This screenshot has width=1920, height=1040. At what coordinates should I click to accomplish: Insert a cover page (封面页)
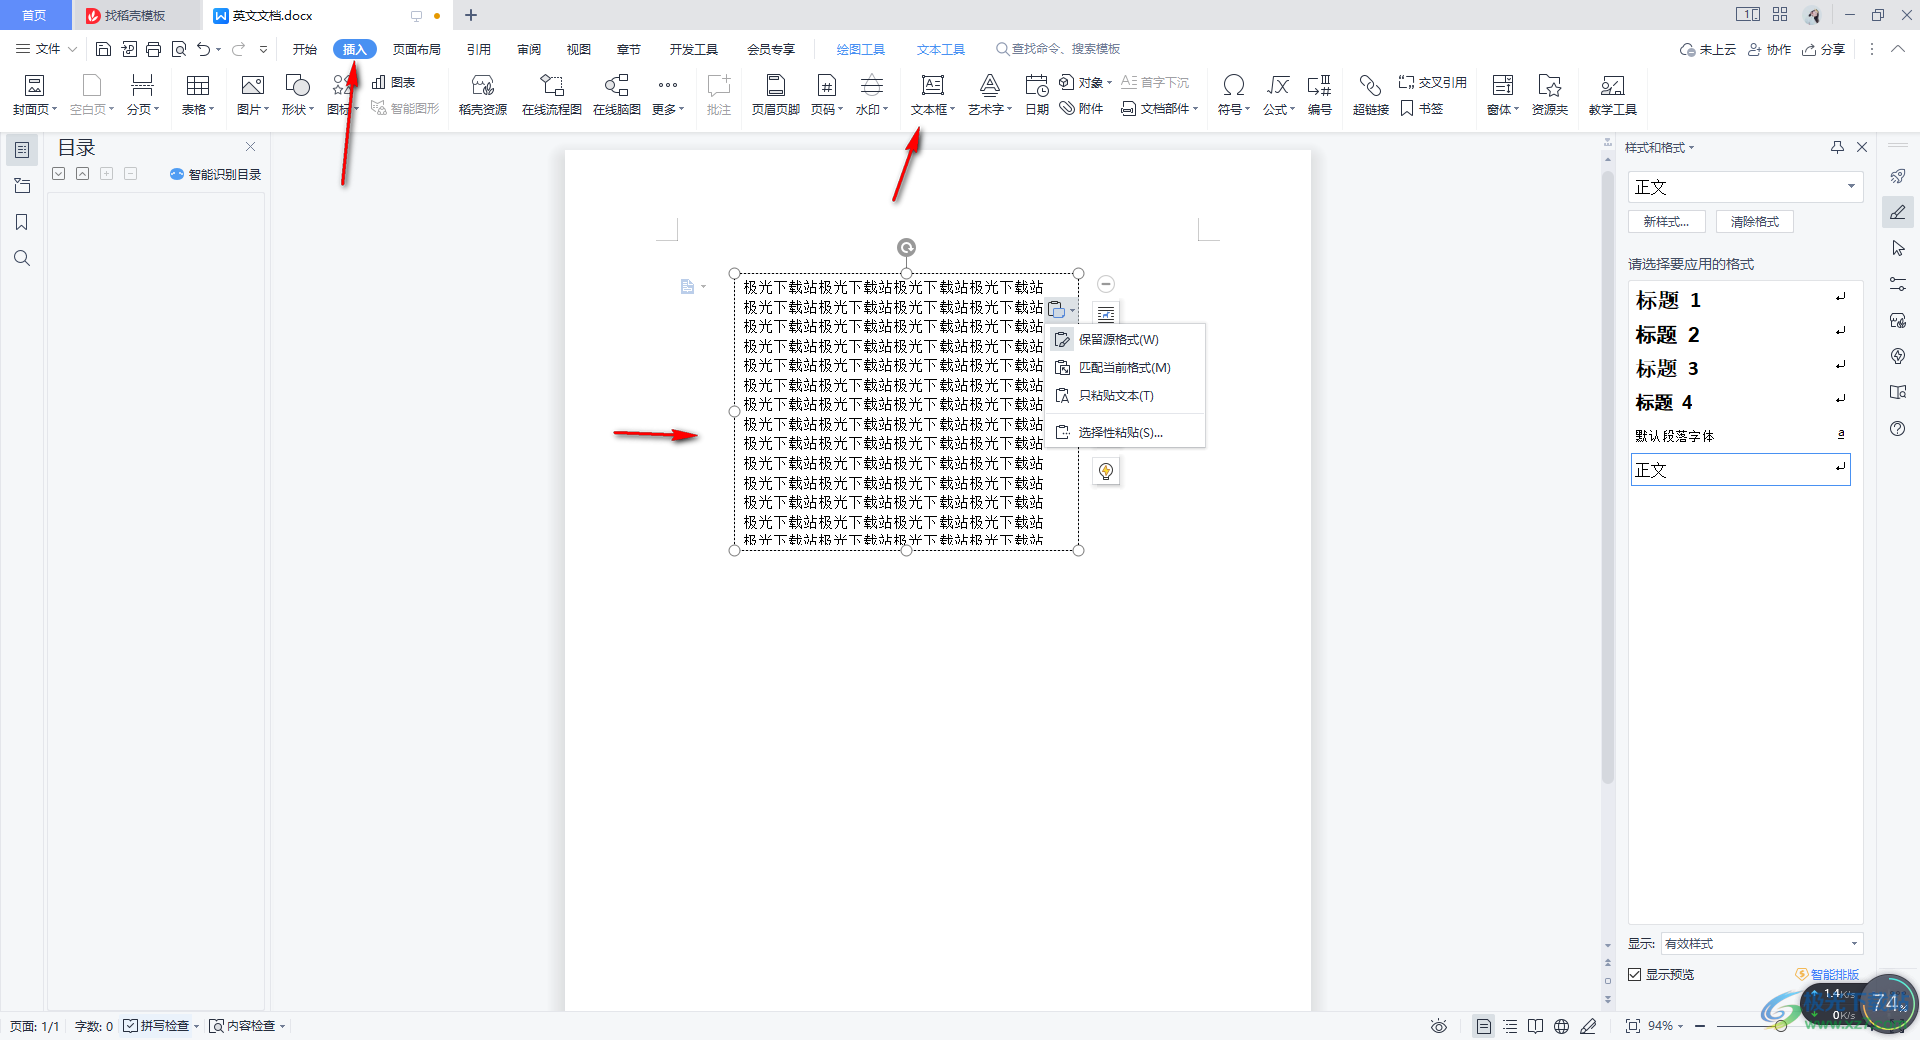[35, 95]
